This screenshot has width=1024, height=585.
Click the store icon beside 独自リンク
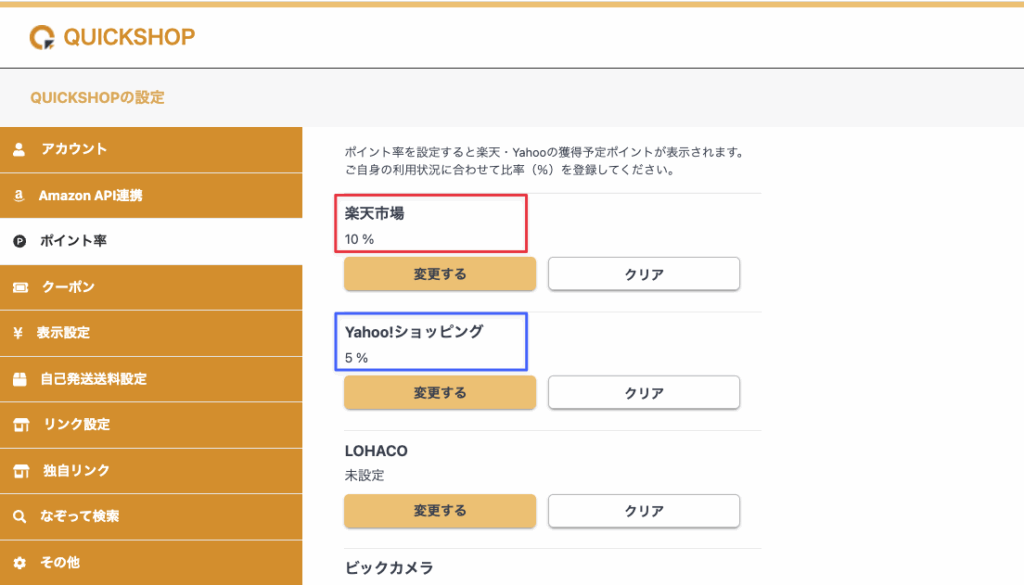19,471
